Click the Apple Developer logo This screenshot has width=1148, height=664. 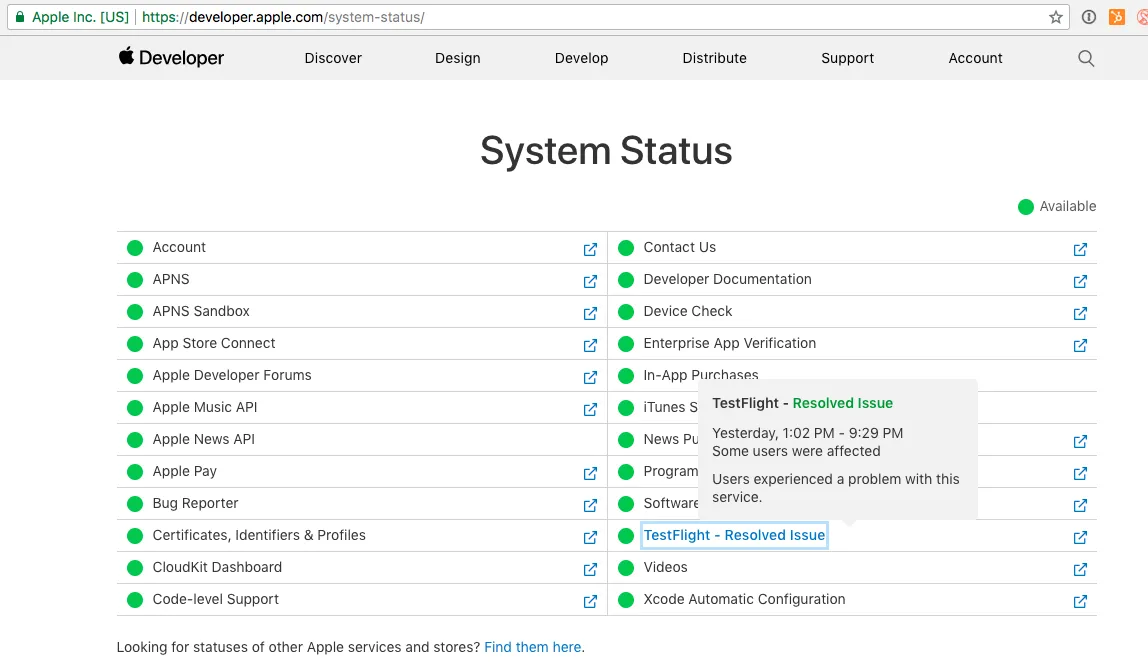tap(171, 58)
